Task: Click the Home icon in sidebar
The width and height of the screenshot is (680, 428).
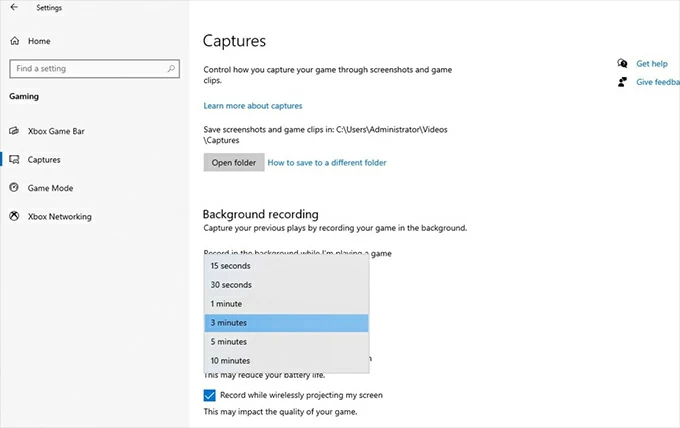Action: pyautogui.click(x=14, y=41)
